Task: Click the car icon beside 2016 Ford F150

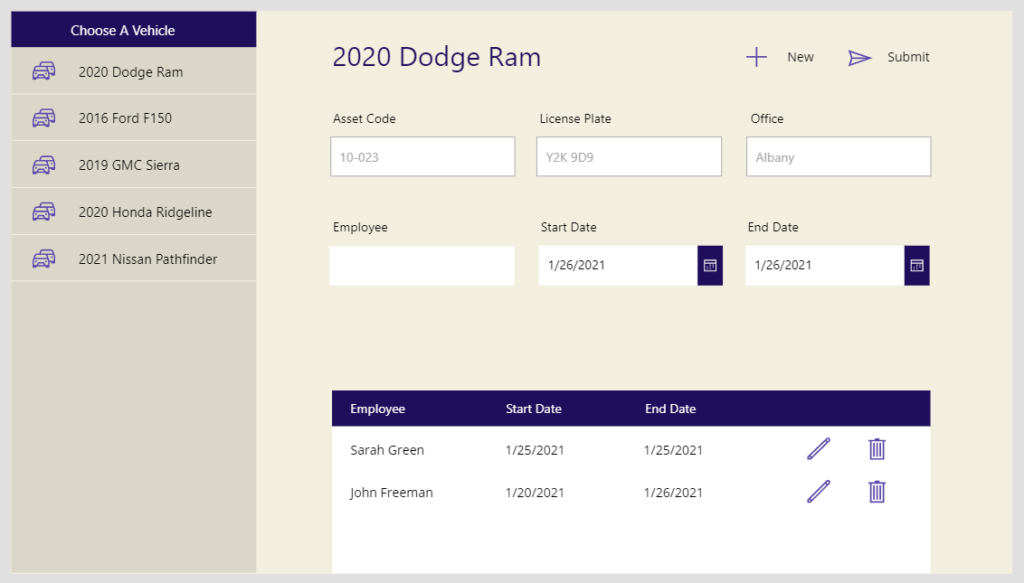Action: coord(44,117)
